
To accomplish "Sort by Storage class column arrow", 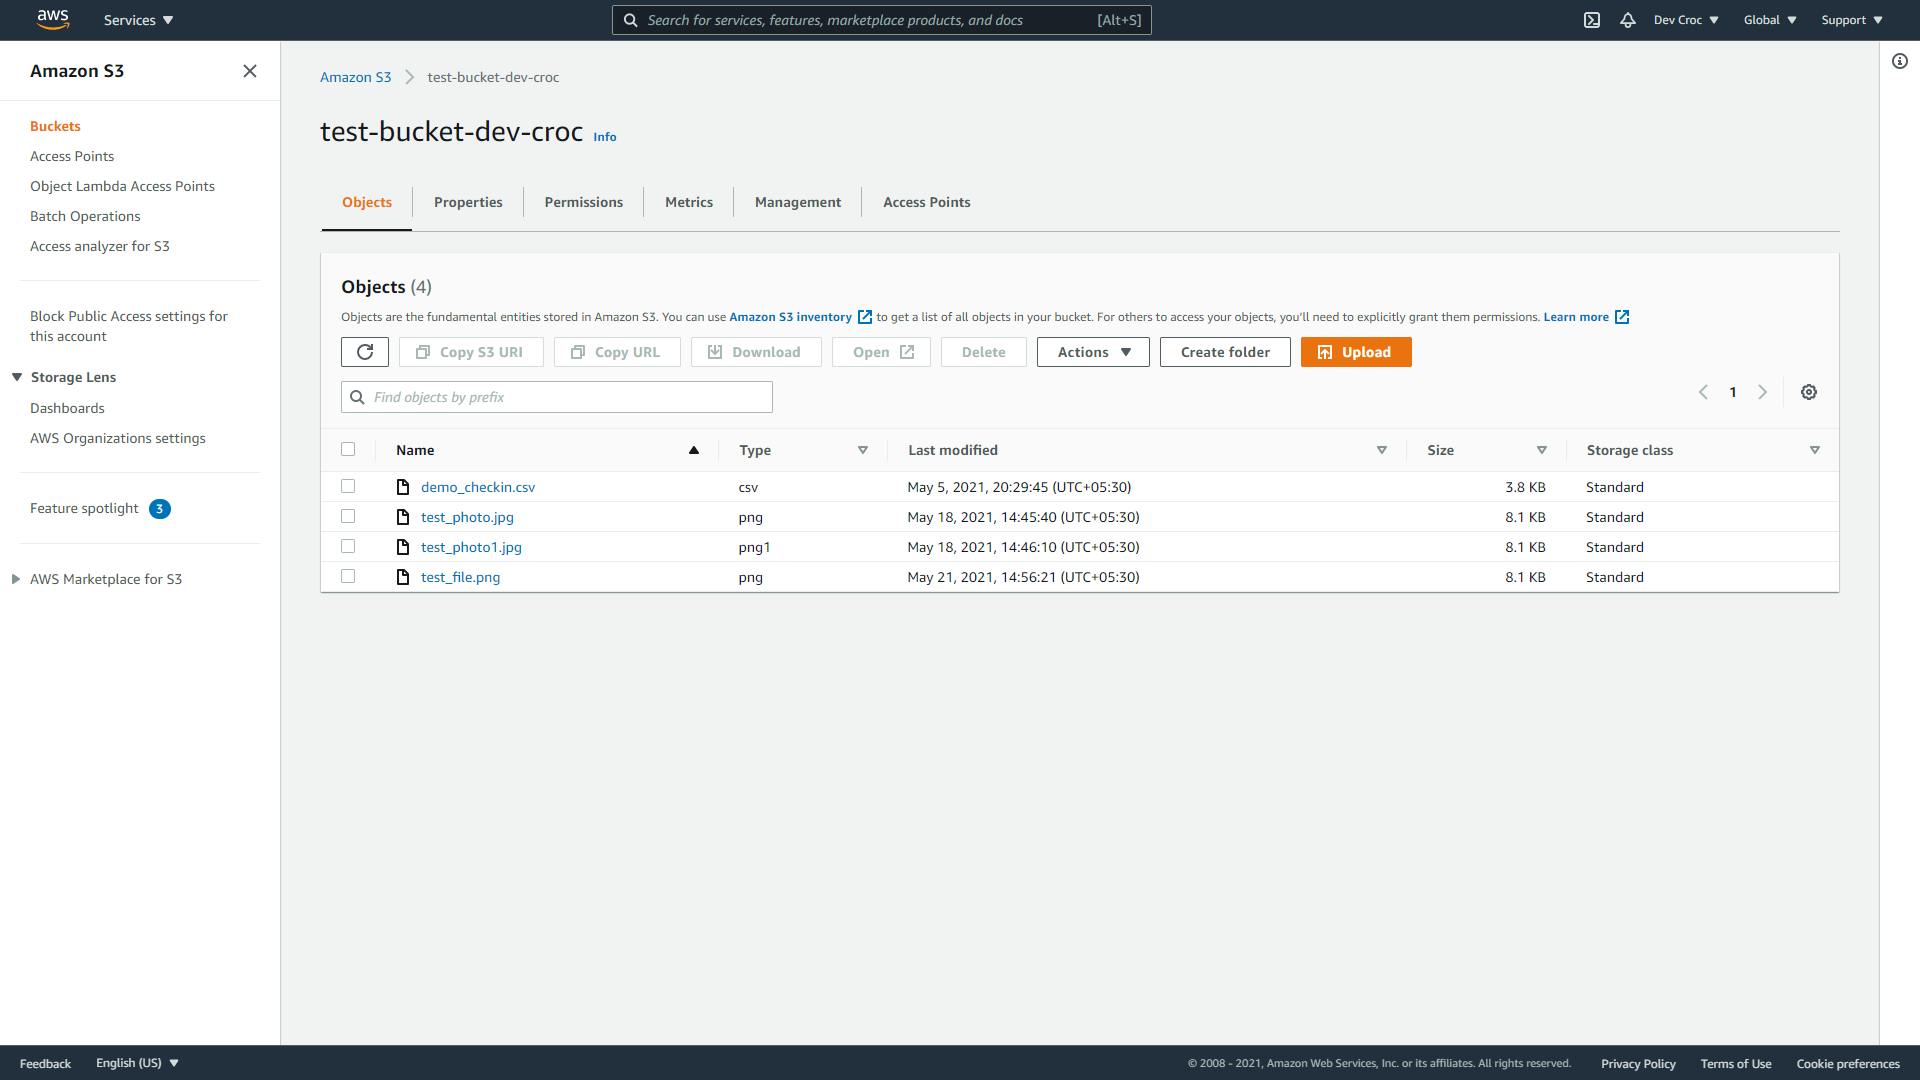I will [x=1815, y=450].
